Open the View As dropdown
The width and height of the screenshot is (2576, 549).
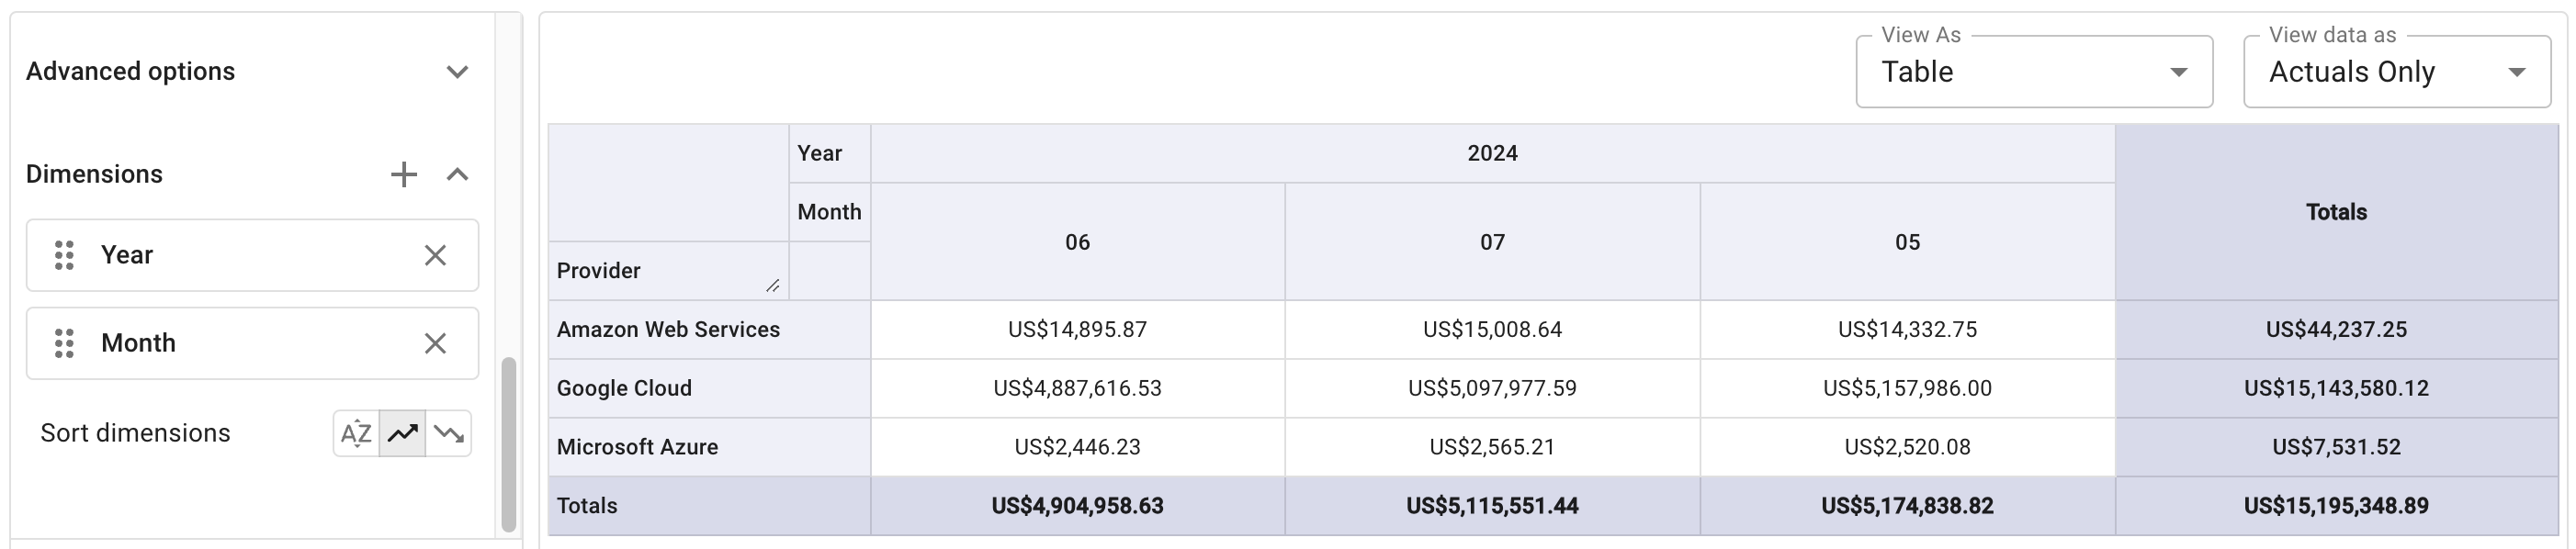pyautogui.click(x=2033, y=72)
